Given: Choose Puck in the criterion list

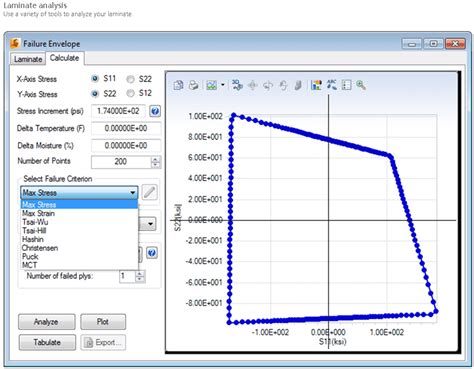Looking at the screenshot, I should (x=79, y=257).
